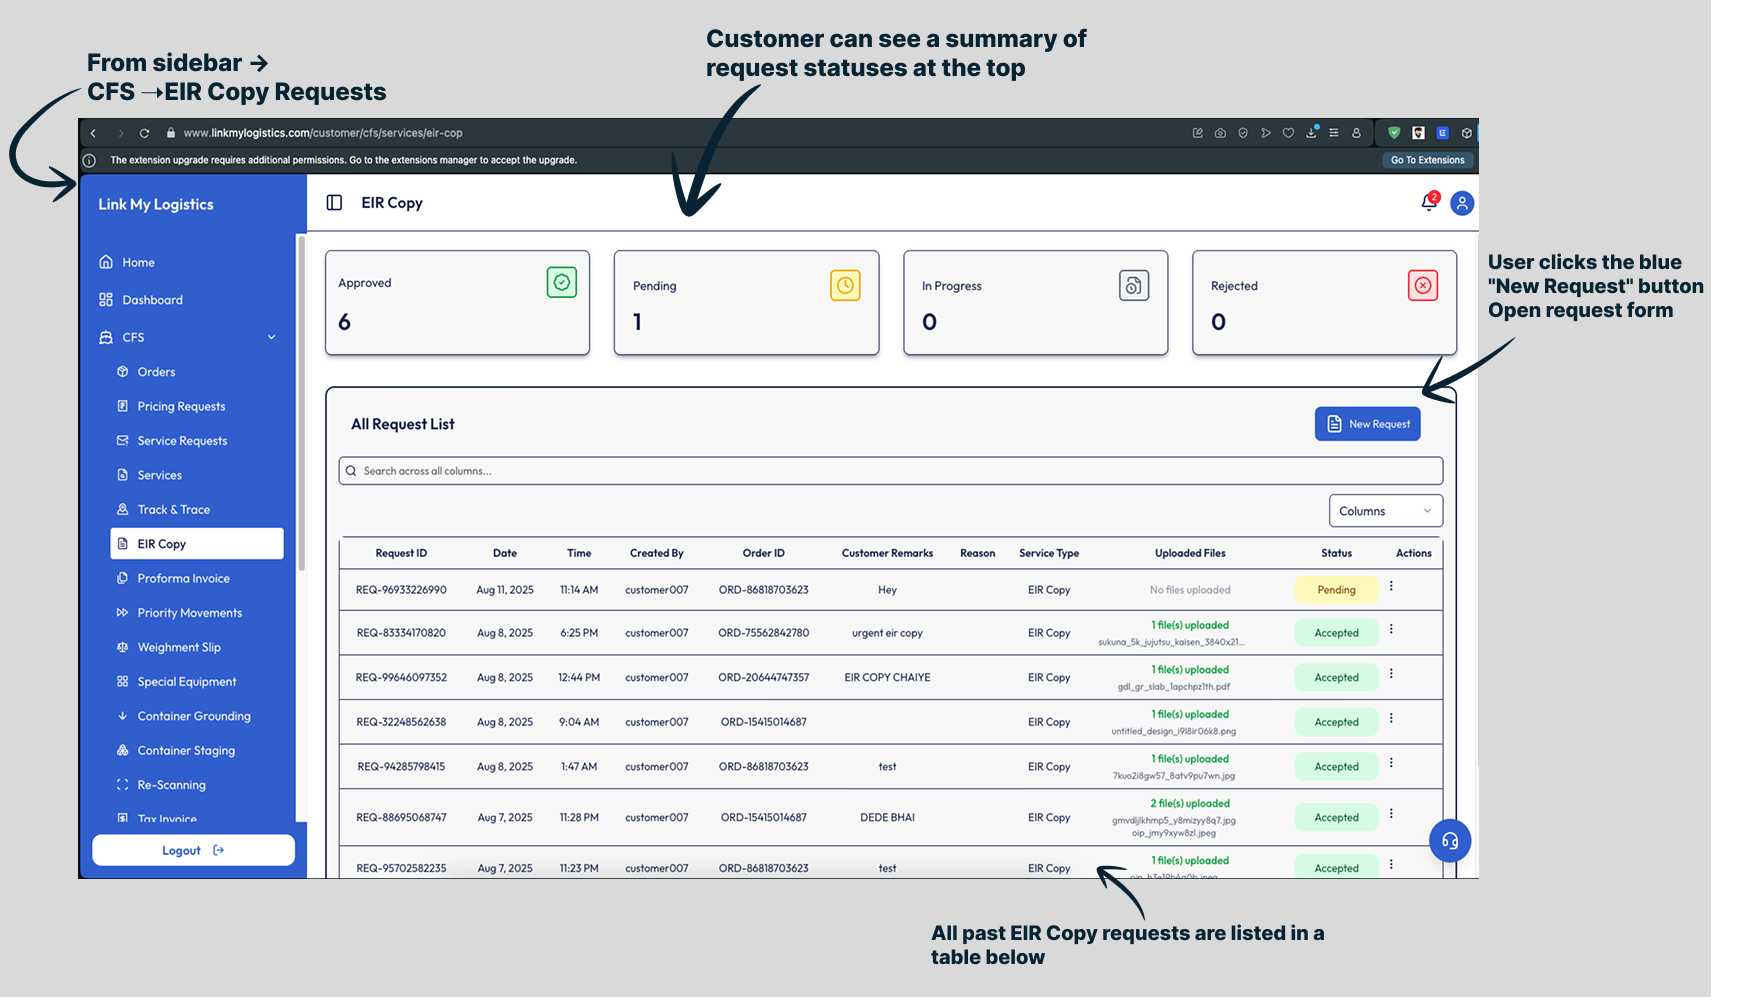Viewport: 1745px width, 1004px height.
Task: Collapse the CFS sidebar section
Action: click(x=271, y=338)
